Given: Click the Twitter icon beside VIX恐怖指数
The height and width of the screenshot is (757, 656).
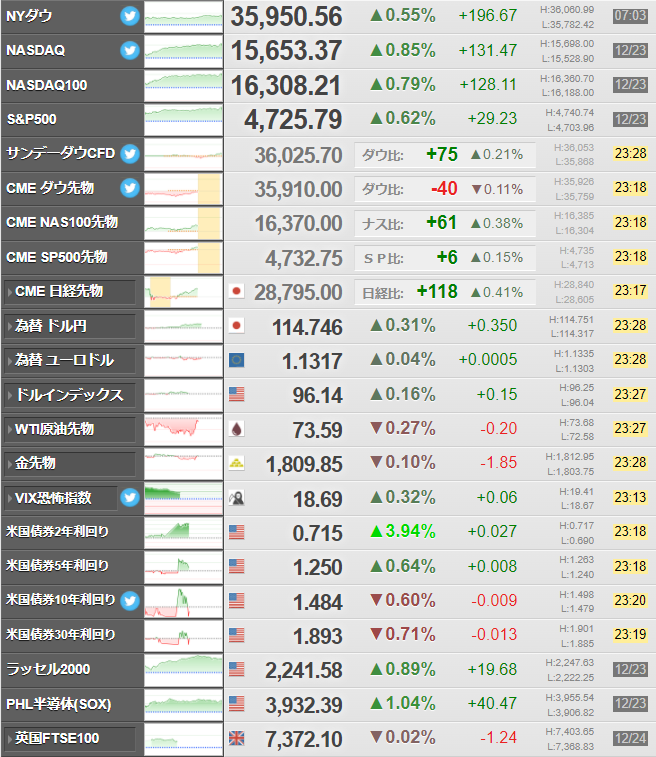Looking at the screenshot, I should click(x=129, y=497).
